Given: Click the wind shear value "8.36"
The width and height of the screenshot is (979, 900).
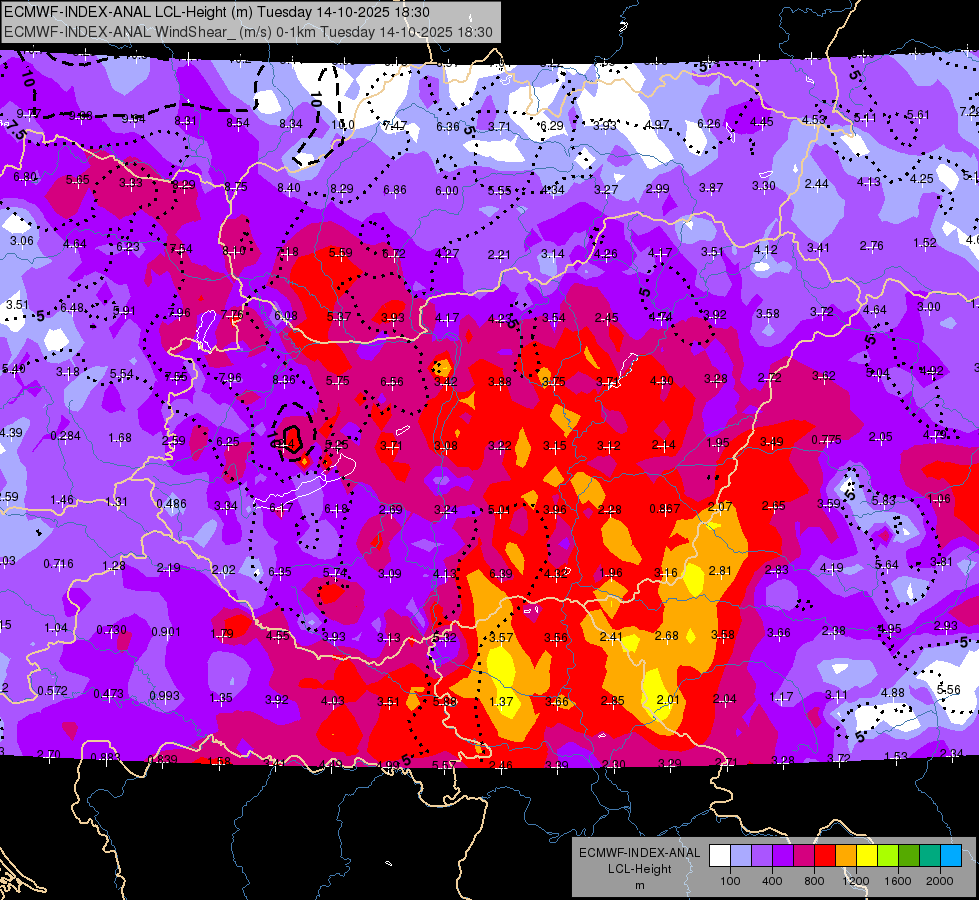Looking at the screenshot, I should [x=284, y=380].
